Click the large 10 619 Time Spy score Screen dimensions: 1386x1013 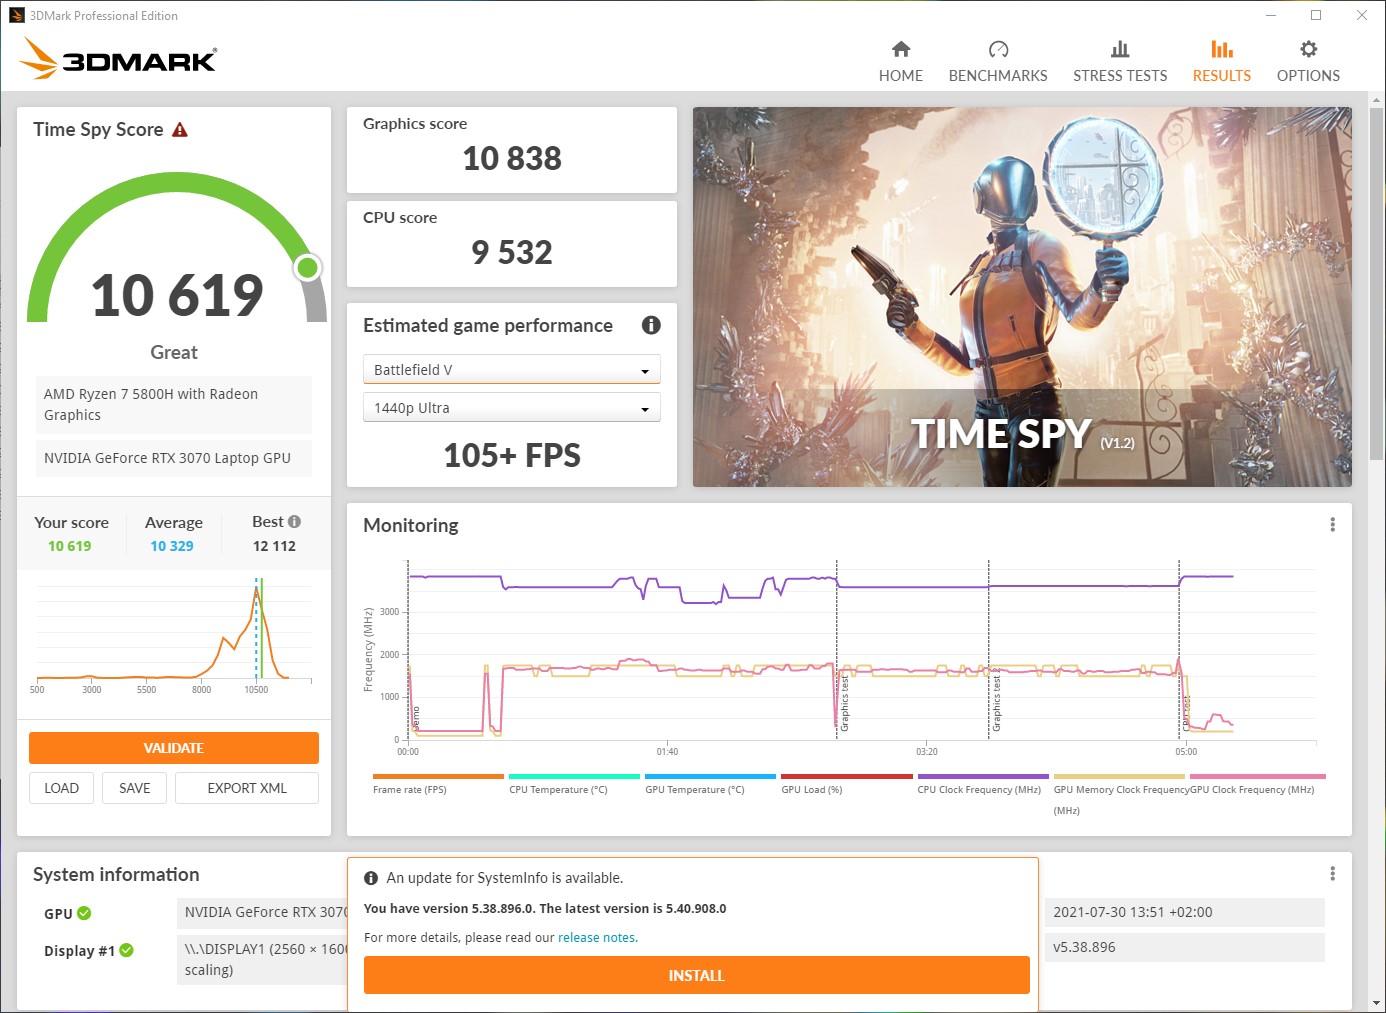pos(177,295)
